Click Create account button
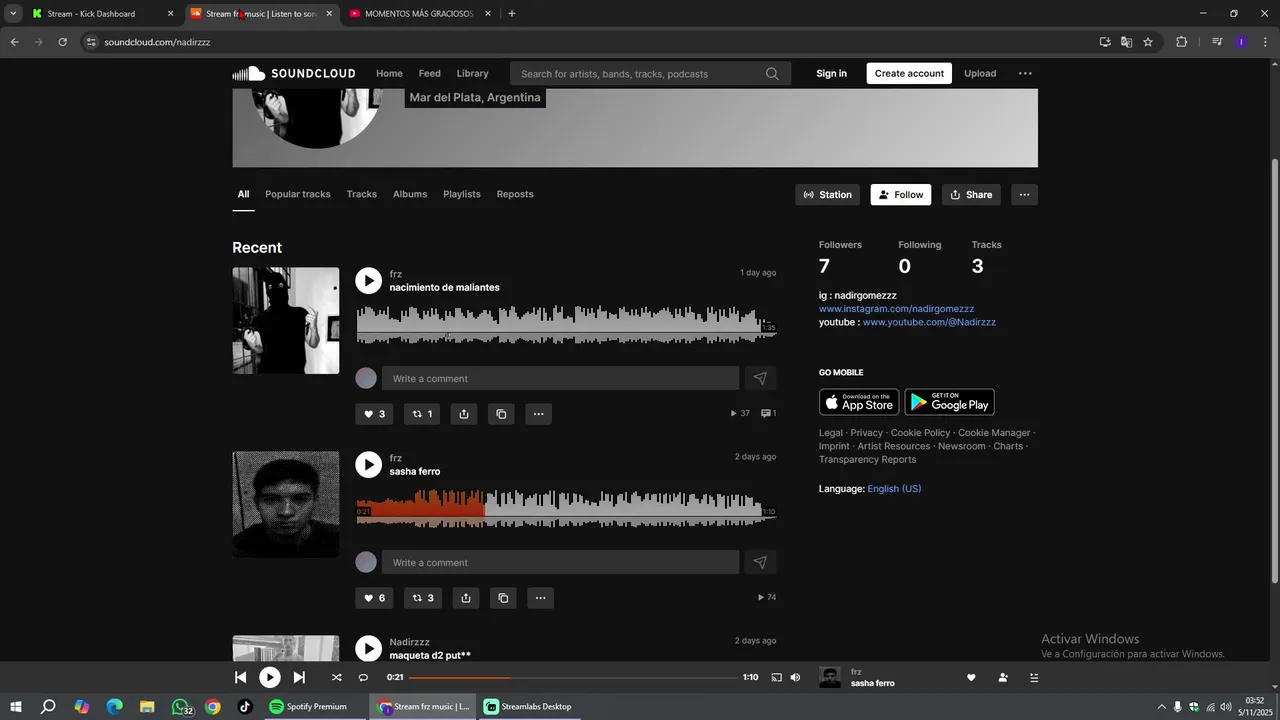This screenshot has height=720, width=1280. 909,73
